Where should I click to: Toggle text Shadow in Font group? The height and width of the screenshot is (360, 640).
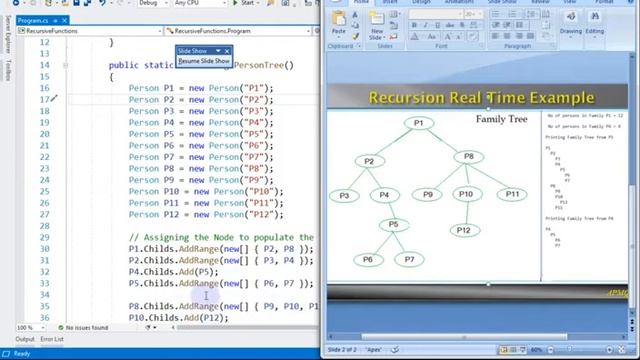(462, 25)
